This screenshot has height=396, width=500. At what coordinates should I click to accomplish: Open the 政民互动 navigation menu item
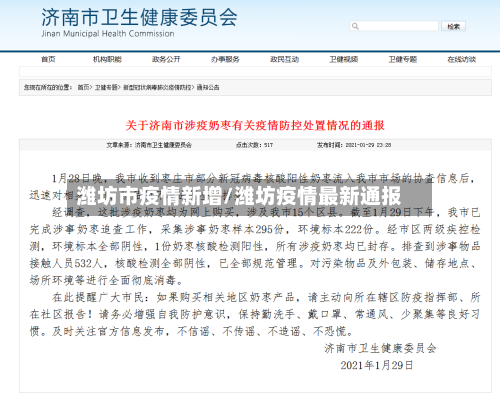pos(284,59)
